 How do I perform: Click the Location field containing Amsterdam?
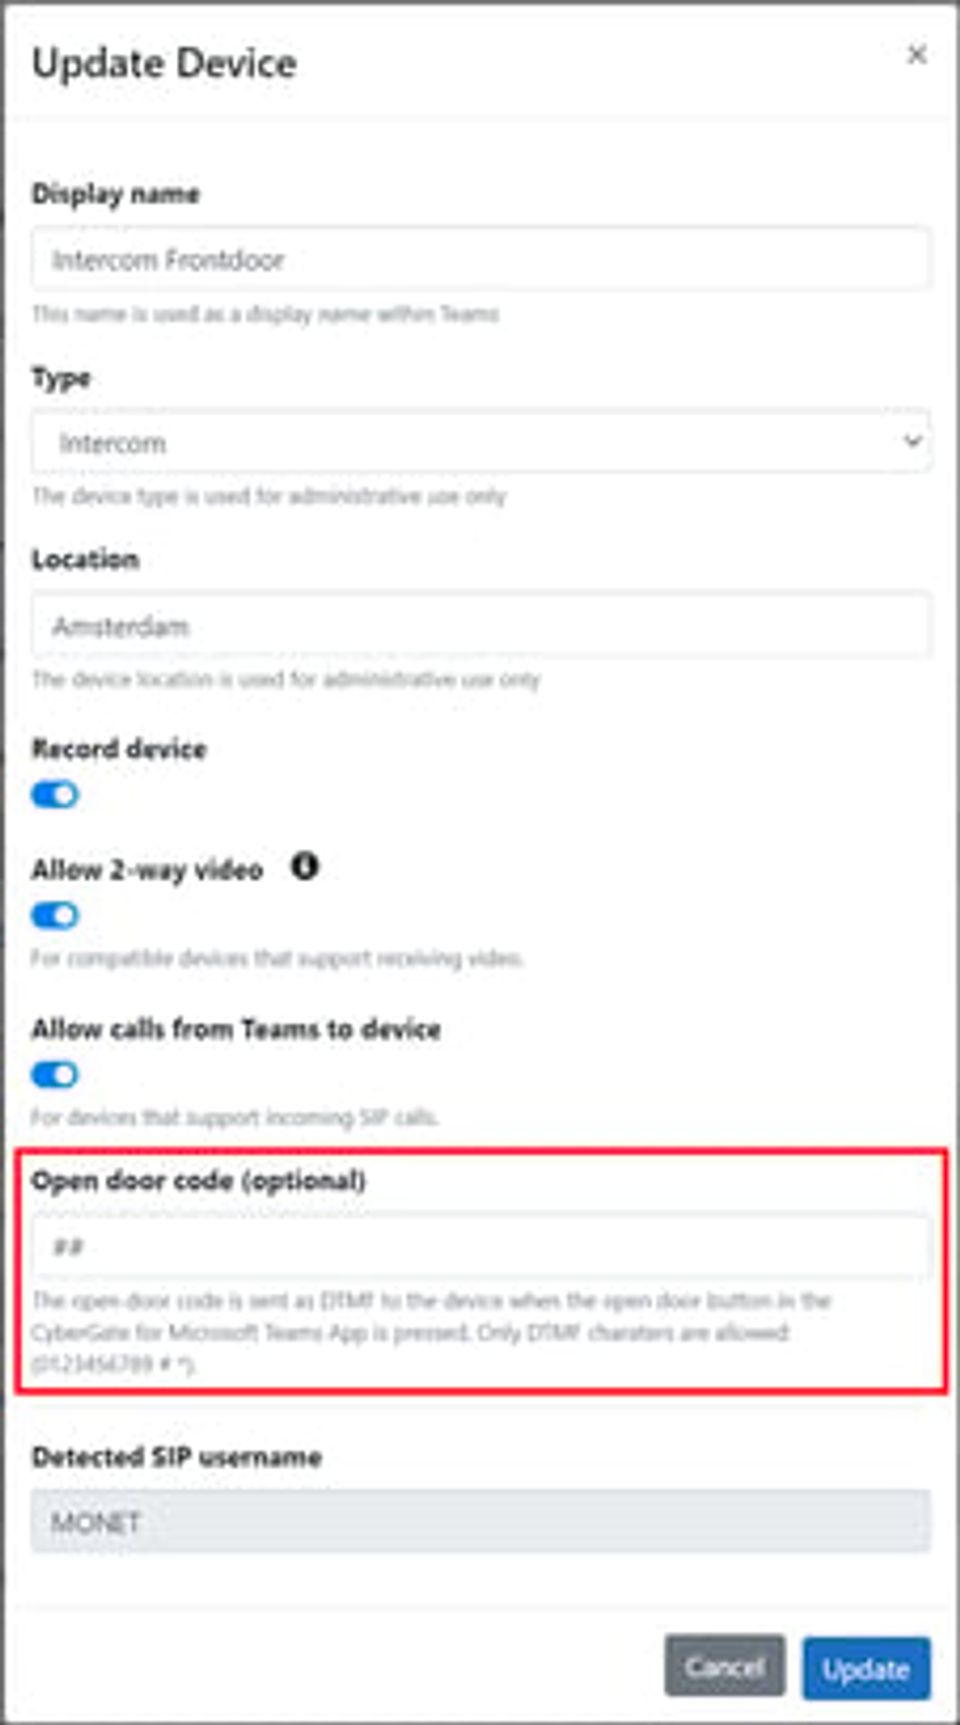point(481,625)
